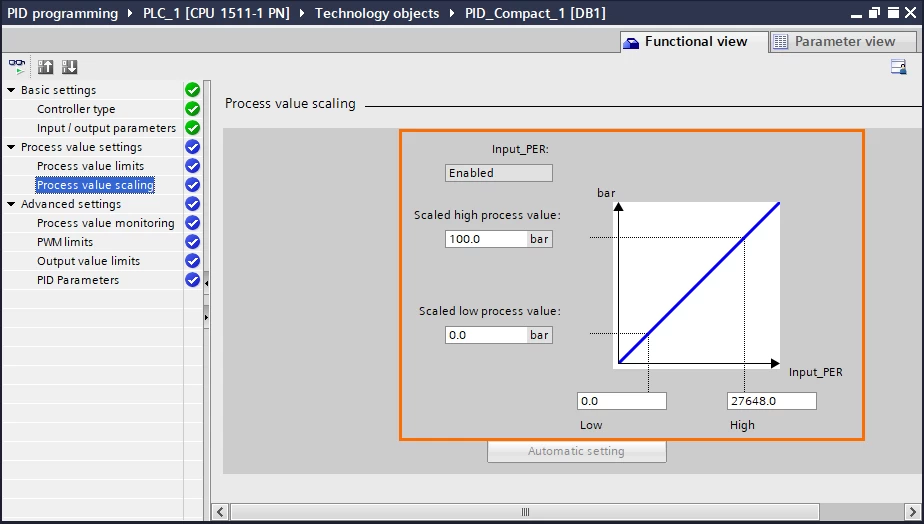This screenshot has width=924, height=524.
Task: Select Process value monitoring entry
Action: point(105,223)
